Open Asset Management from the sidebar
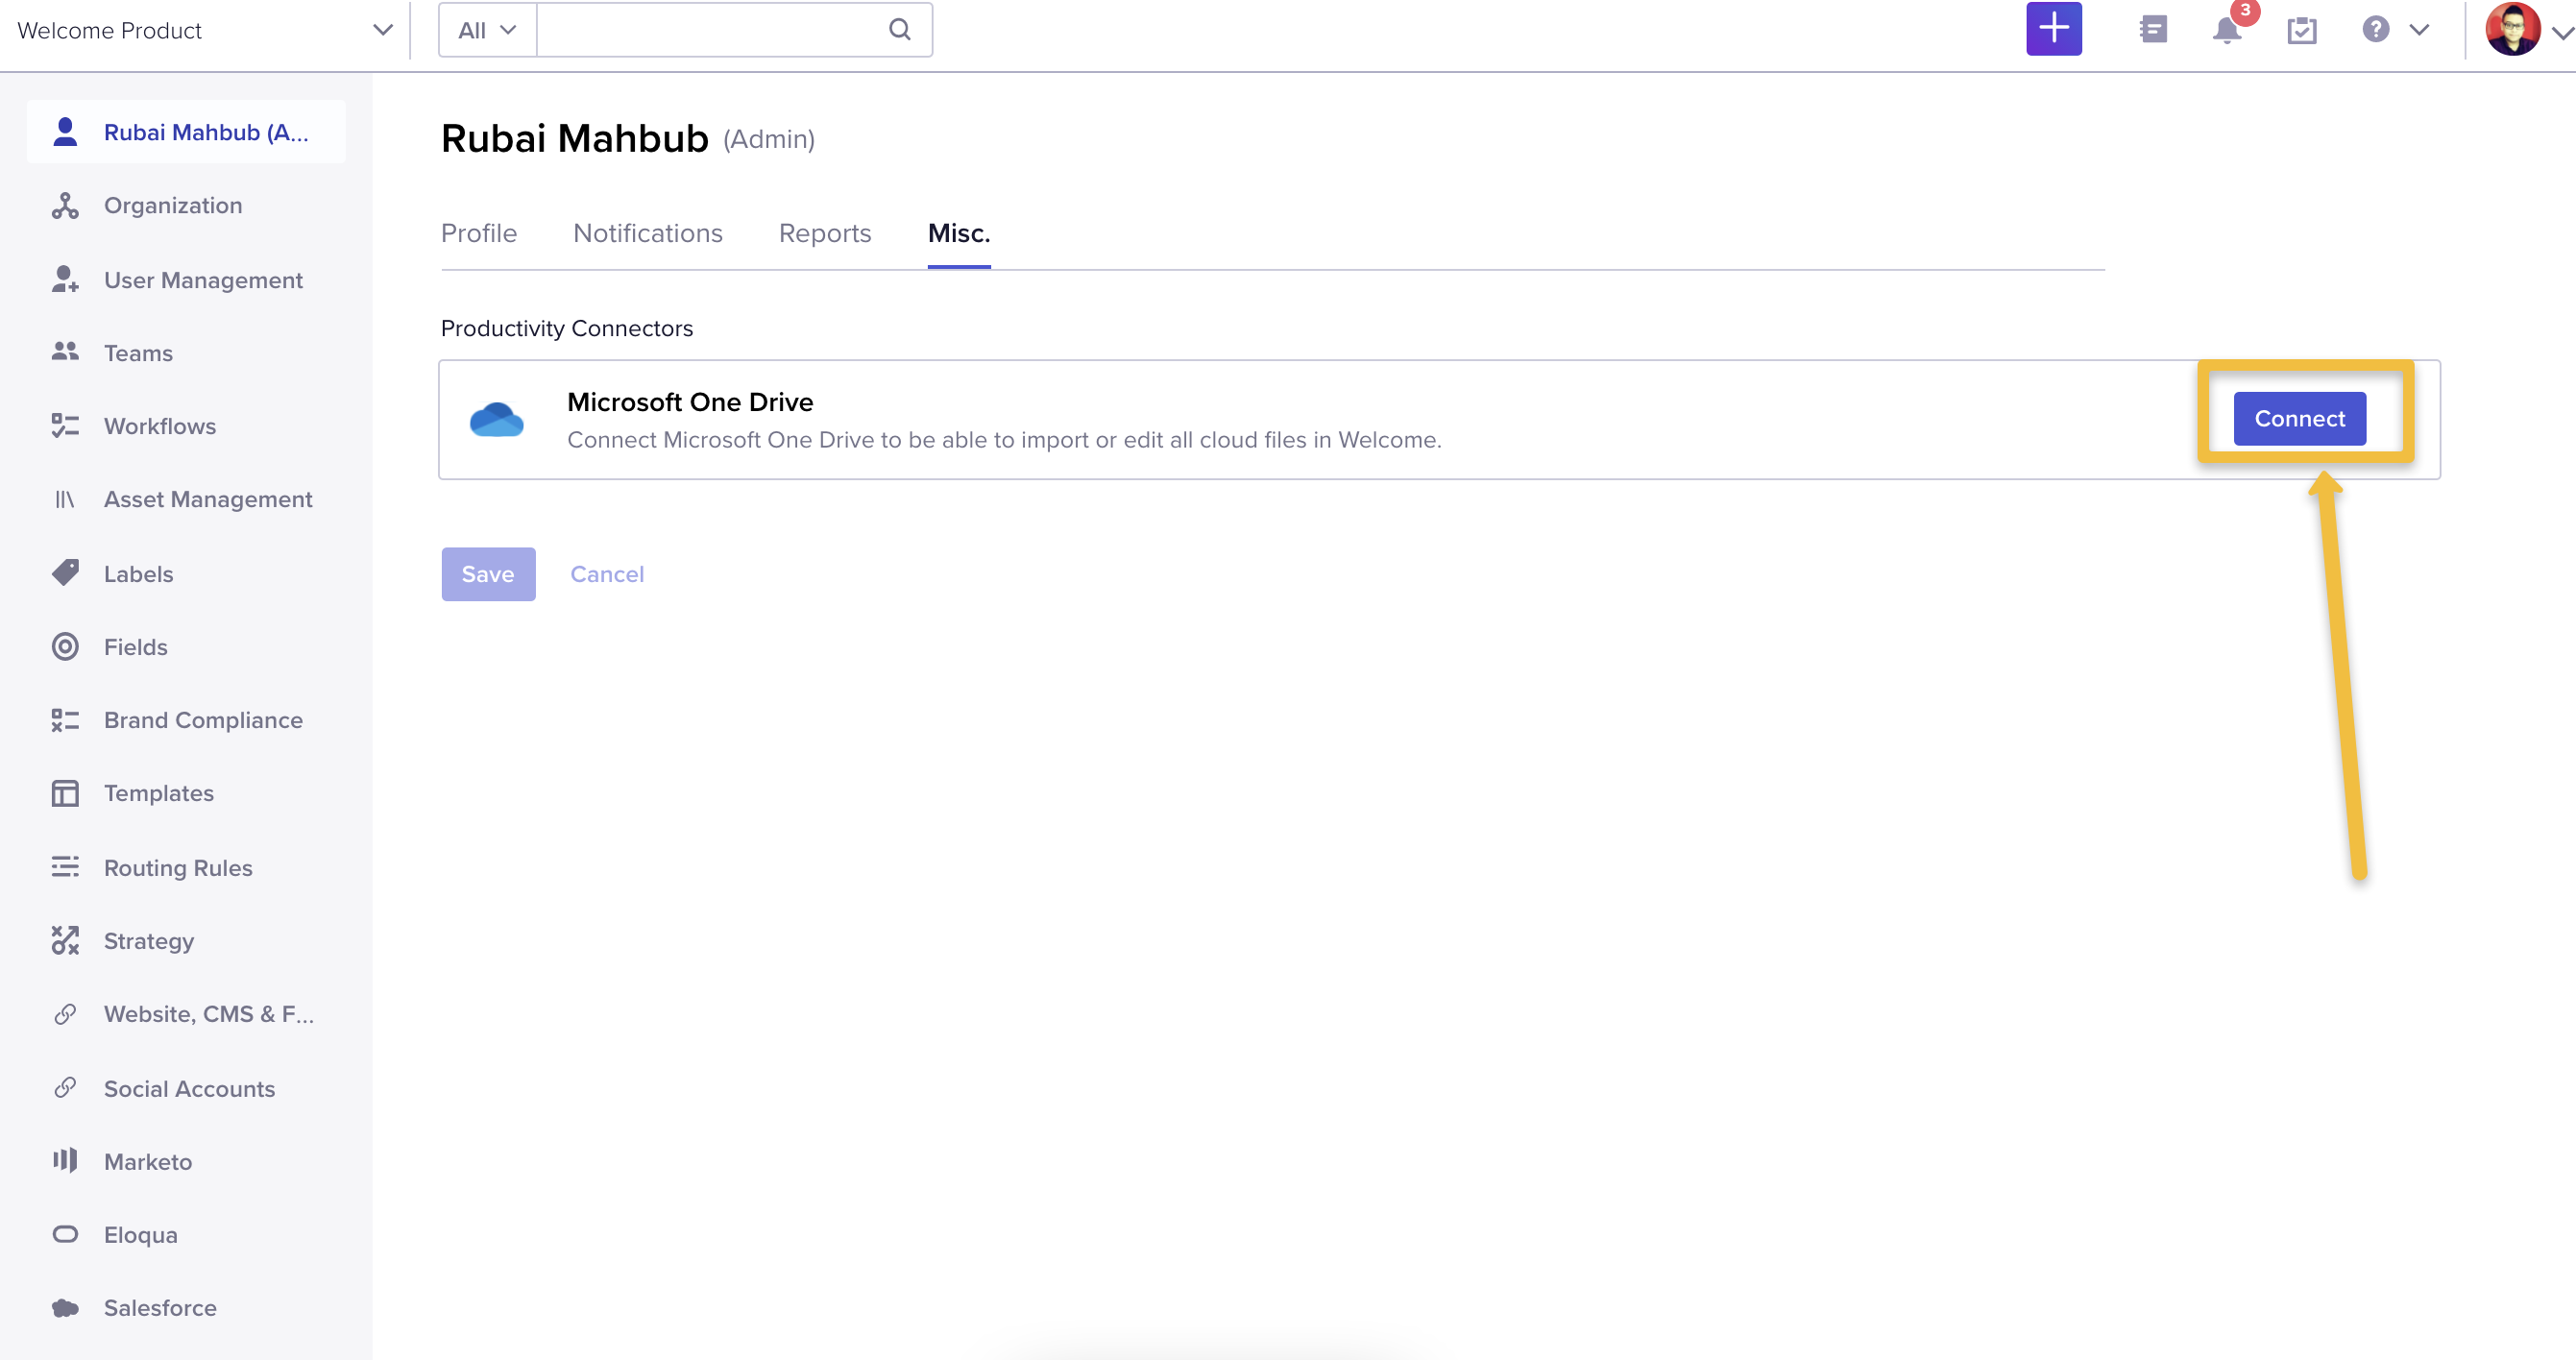The width and height of the screenshot is (2576, 1360). [208, 498]
